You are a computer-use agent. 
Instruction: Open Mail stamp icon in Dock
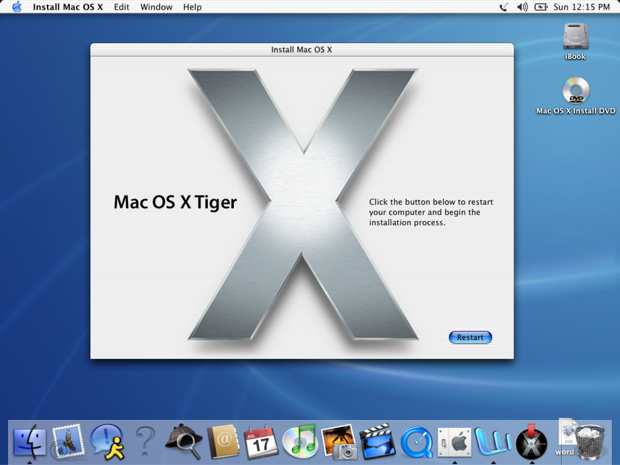(x=68, y=441)
